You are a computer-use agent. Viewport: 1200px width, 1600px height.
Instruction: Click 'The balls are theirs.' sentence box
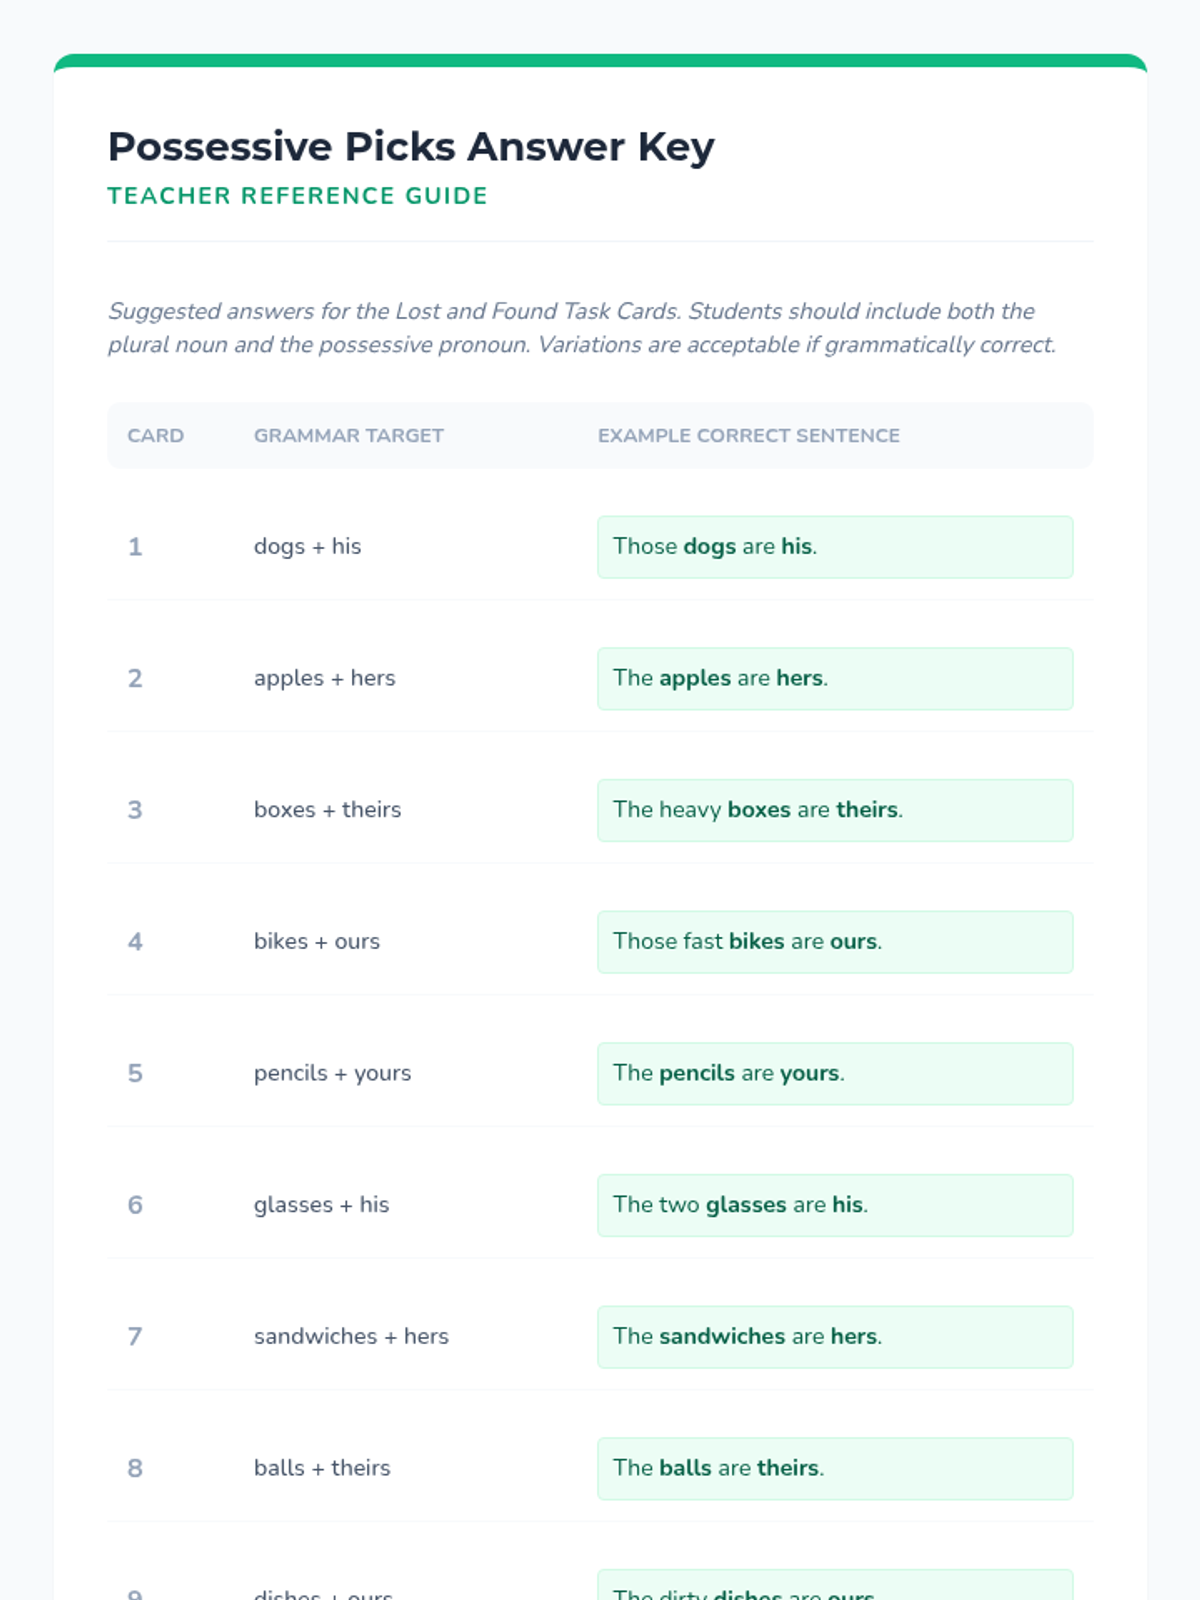(834, 1469)
